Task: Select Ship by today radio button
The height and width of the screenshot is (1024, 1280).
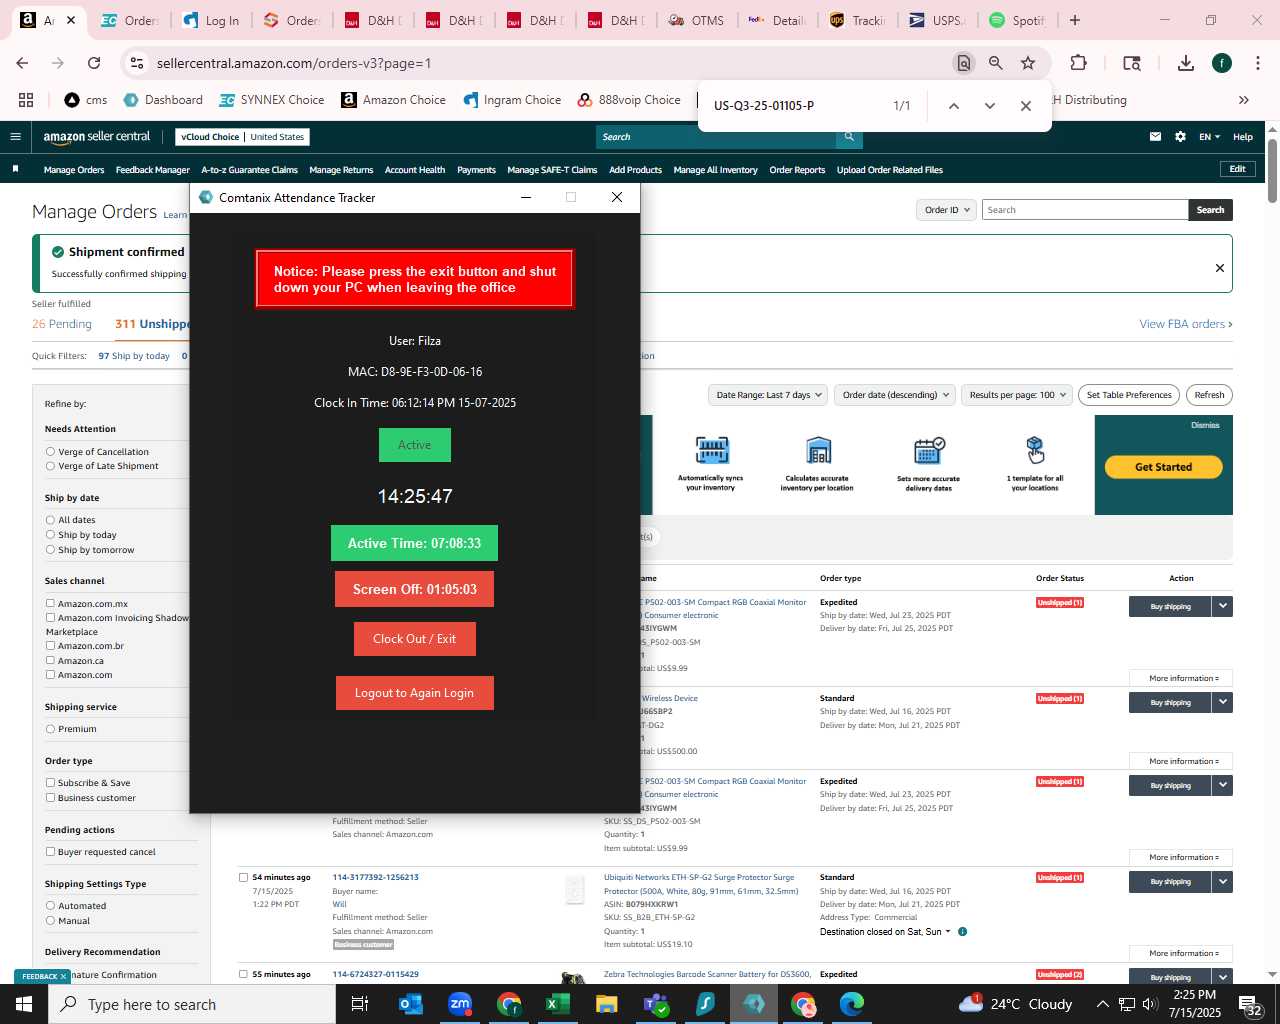Action: (x=50, y=535)
